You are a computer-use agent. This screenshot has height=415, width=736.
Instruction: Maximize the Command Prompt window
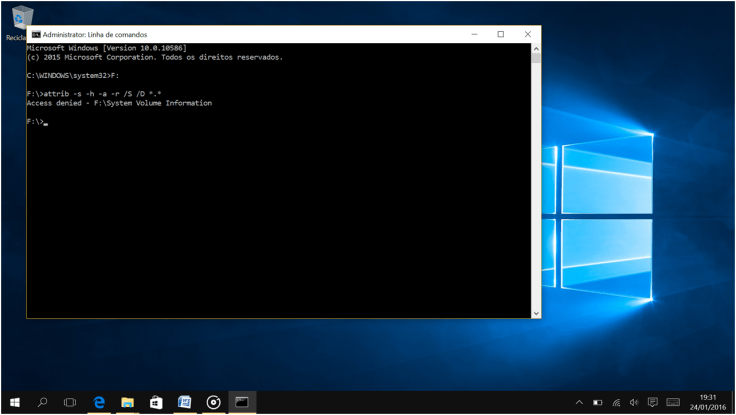click(500, 34)
